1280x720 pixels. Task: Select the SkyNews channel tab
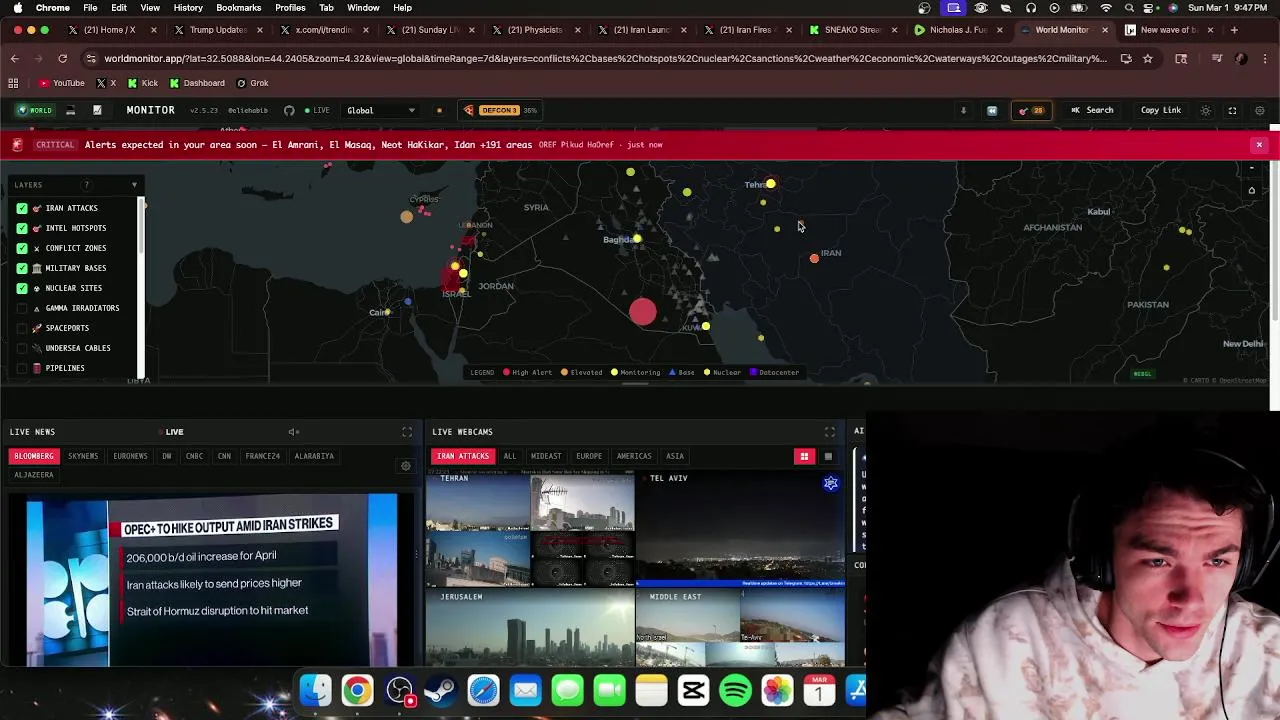pyautogui.click(x=83, y=456)
